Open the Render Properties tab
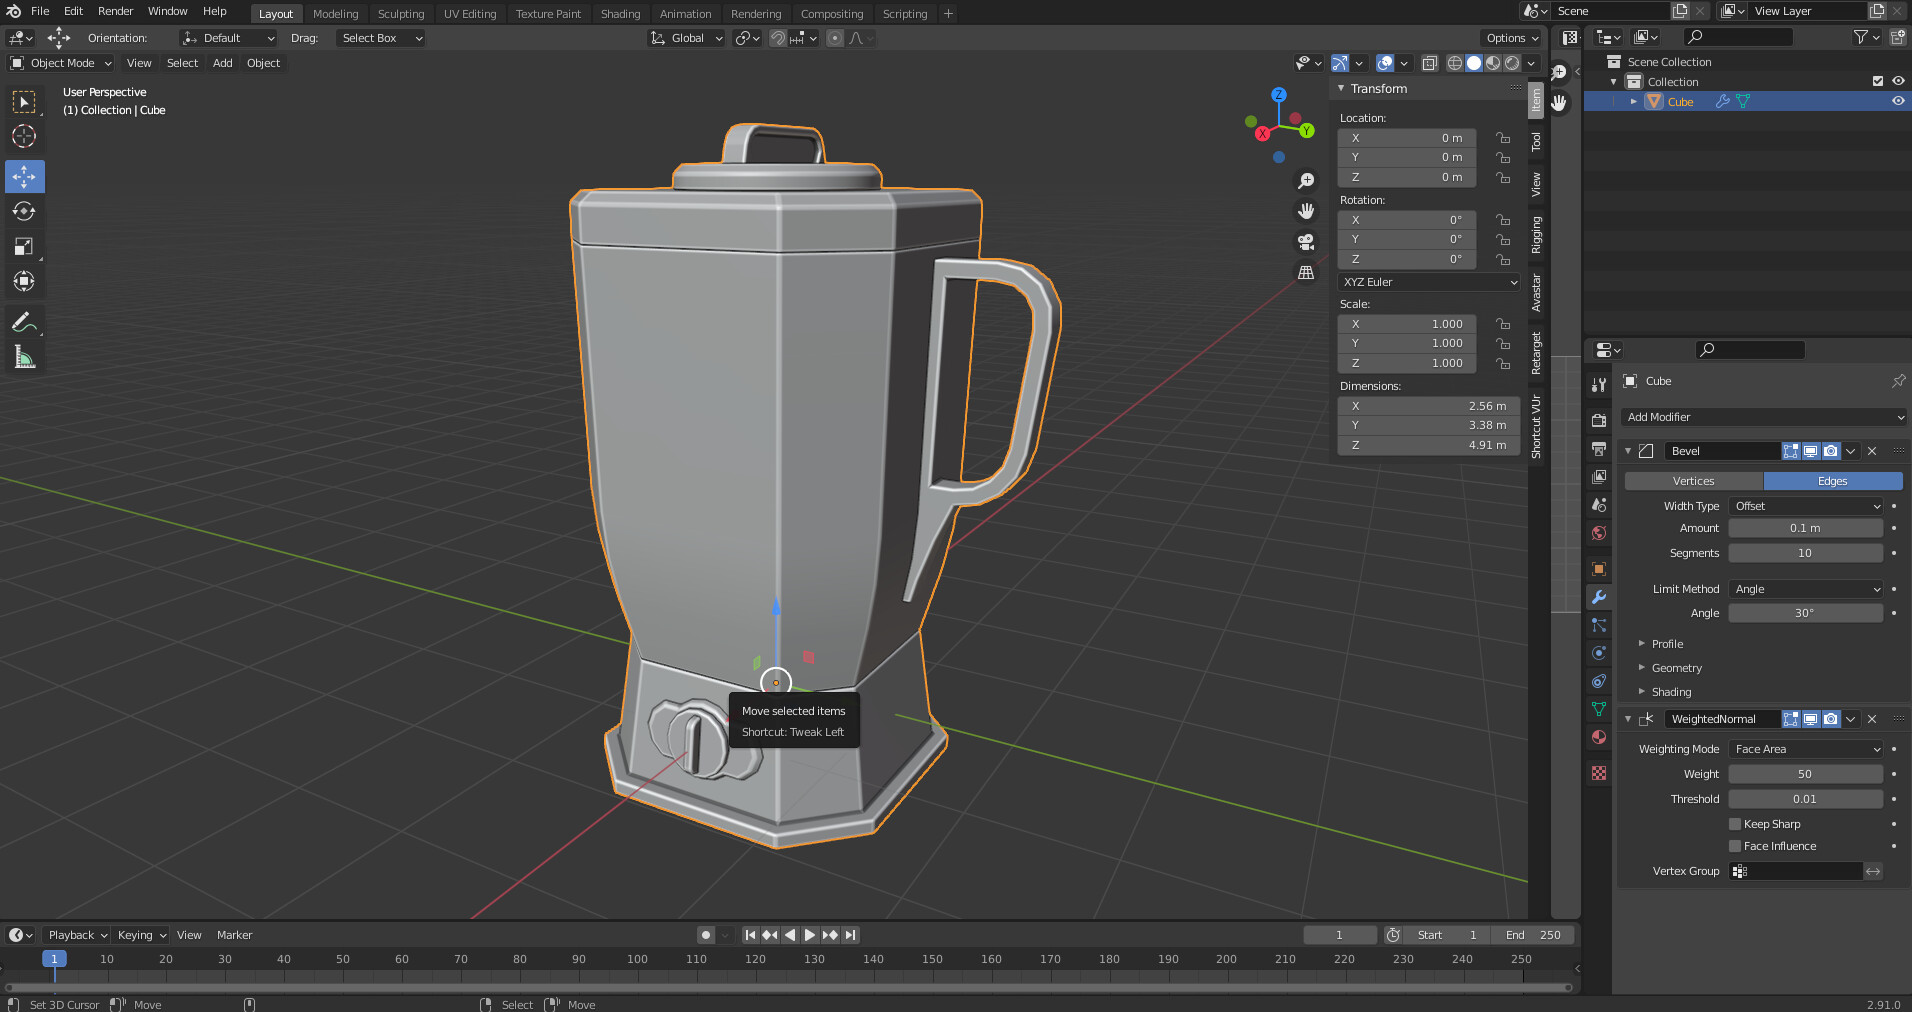 (x=1598, y=419)
